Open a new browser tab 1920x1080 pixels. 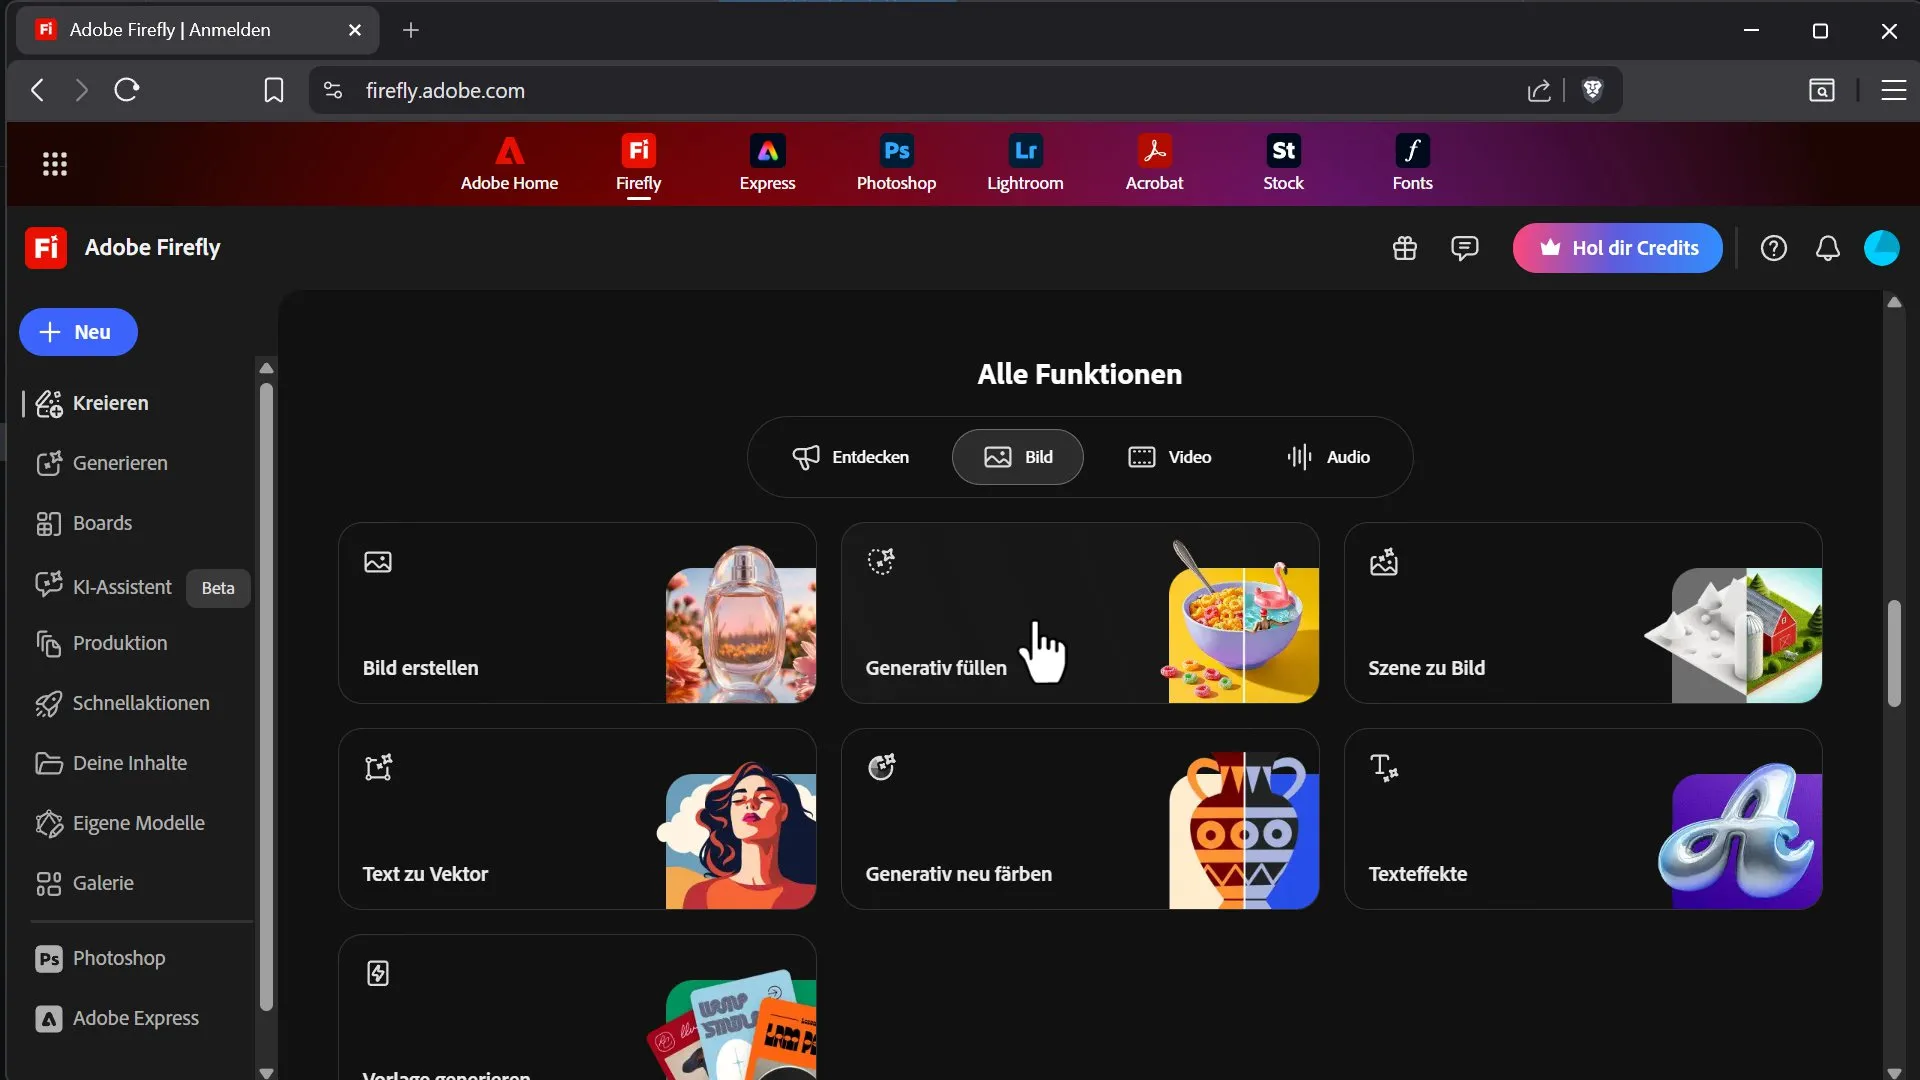tap(411, 30)
